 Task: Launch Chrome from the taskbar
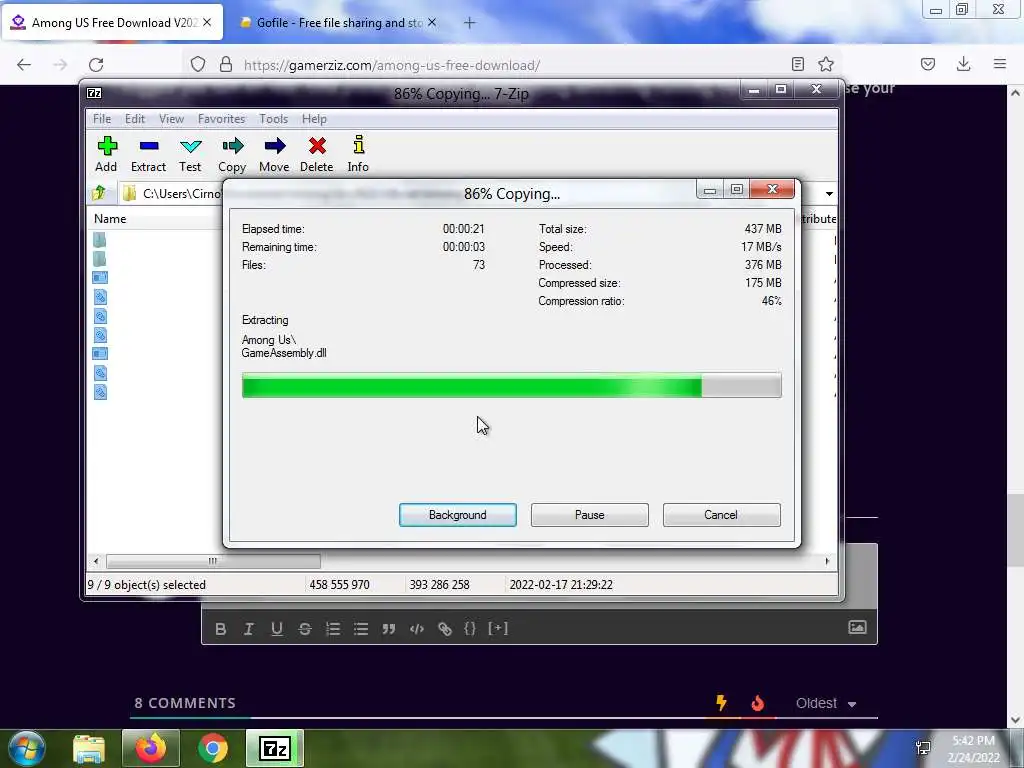(213, 748)
